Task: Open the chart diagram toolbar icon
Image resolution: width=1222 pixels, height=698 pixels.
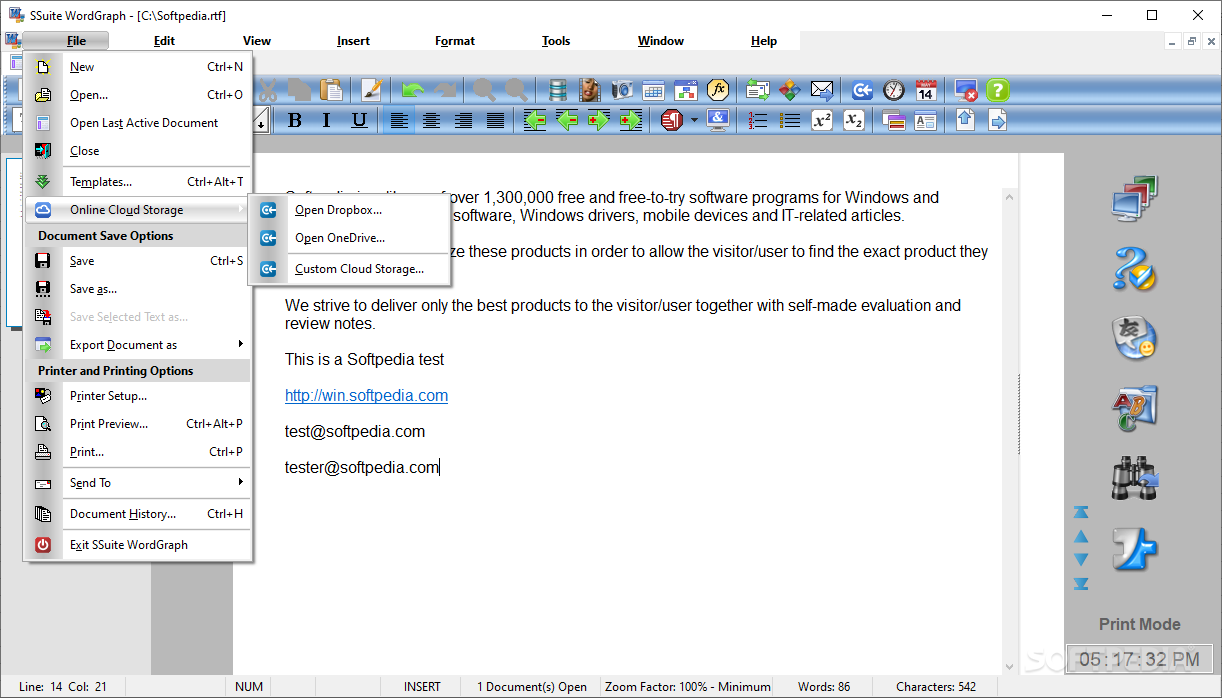Action: point(686,90)
